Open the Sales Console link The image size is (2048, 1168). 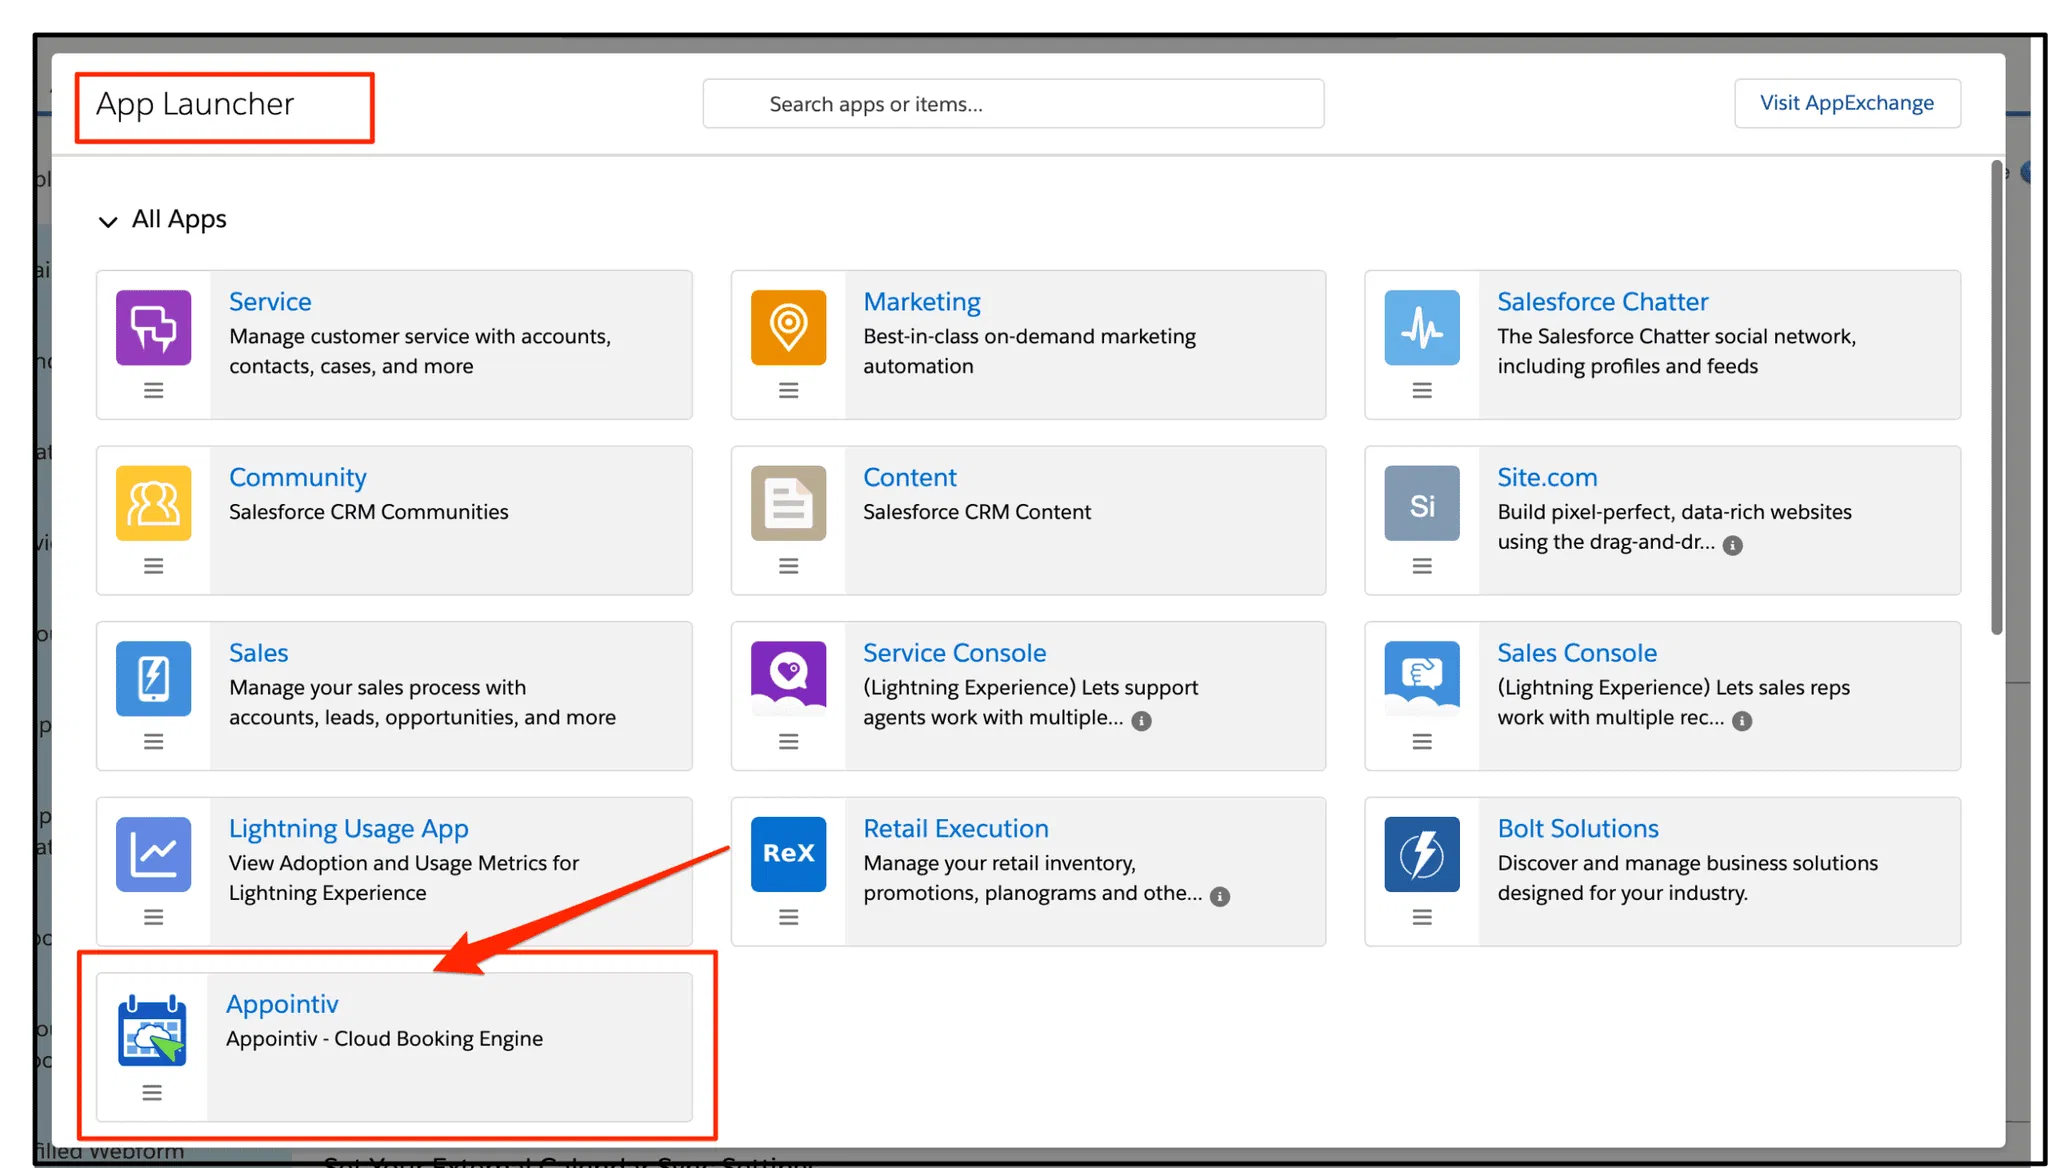[1576, 653]
